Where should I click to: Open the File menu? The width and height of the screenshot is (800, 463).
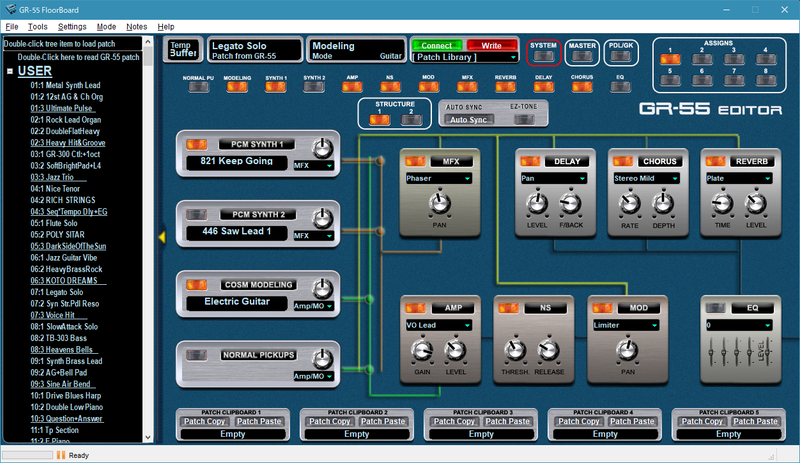click(x=12, y=27)
